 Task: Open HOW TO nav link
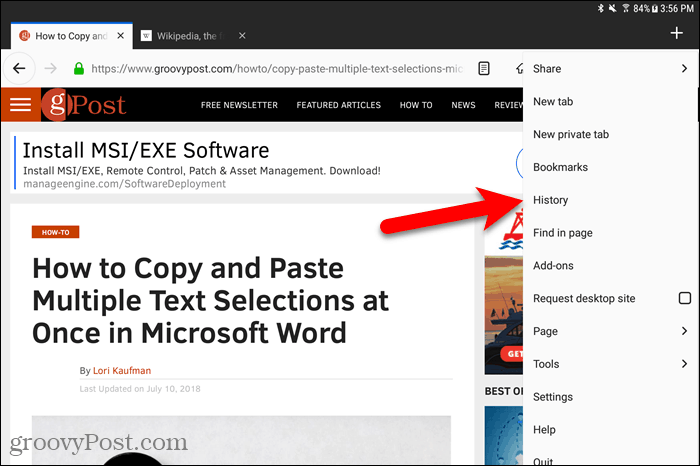[x=416, y=105]
